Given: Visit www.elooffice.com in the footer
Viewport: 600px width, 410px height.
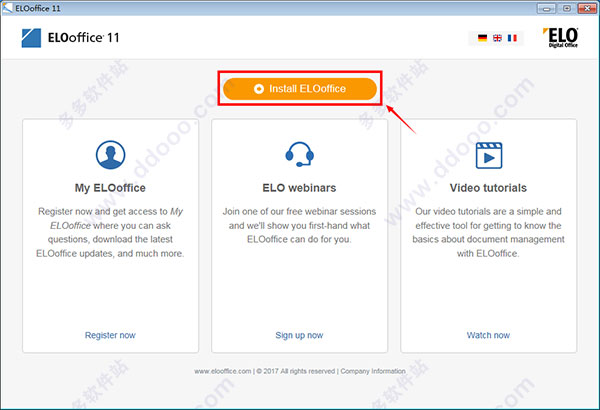Looking at the screenshot, I should pyautogui.click(x=223, y=371).
